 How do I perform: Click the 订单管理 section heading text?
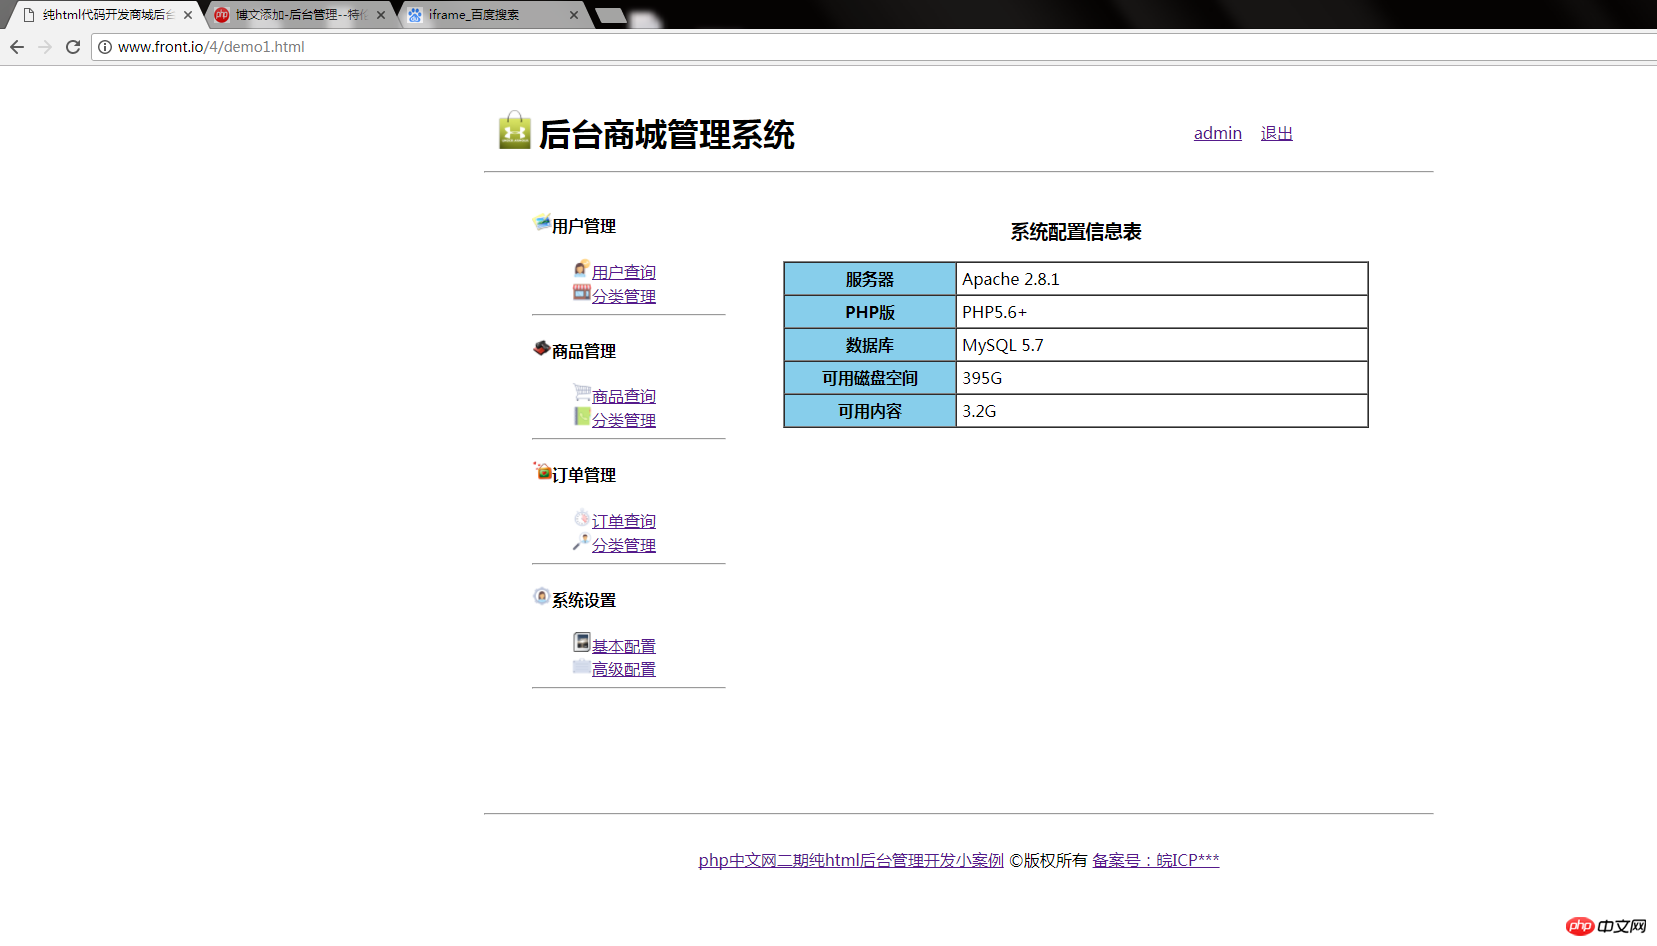pos(584,475)
